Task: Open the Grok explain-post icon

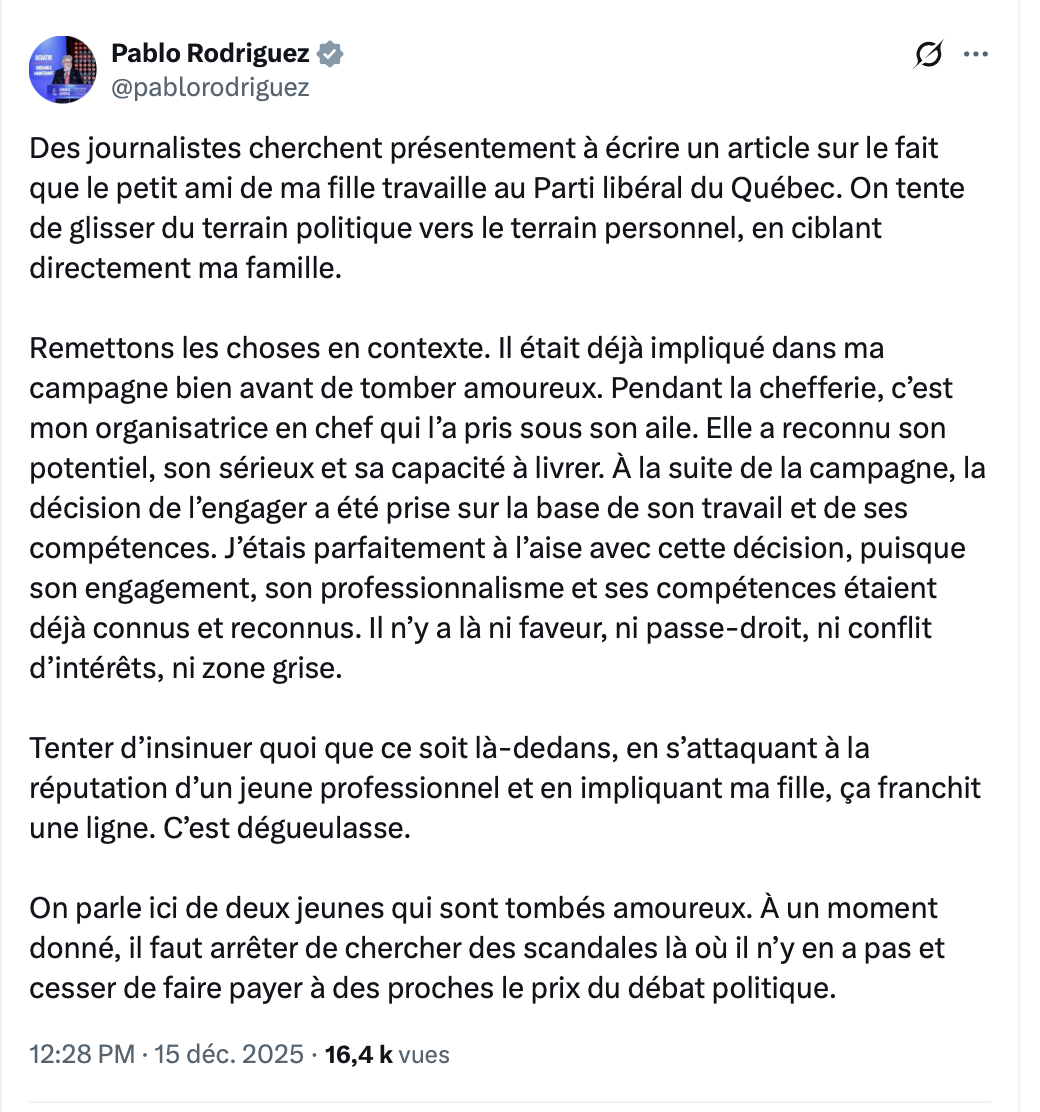Action: tap(928, 56)
